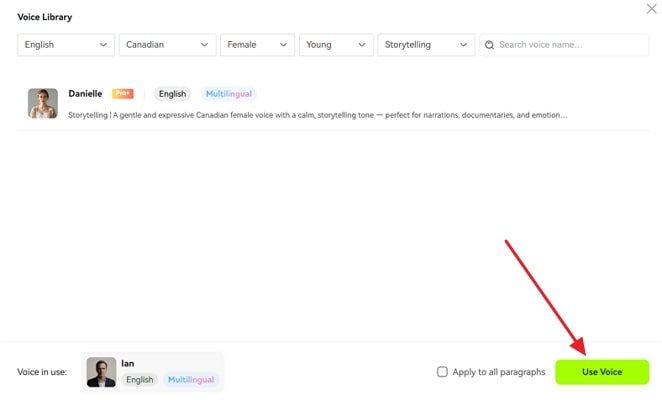
Task: Click Ian's English tag
Action: (x=140, y=379)
